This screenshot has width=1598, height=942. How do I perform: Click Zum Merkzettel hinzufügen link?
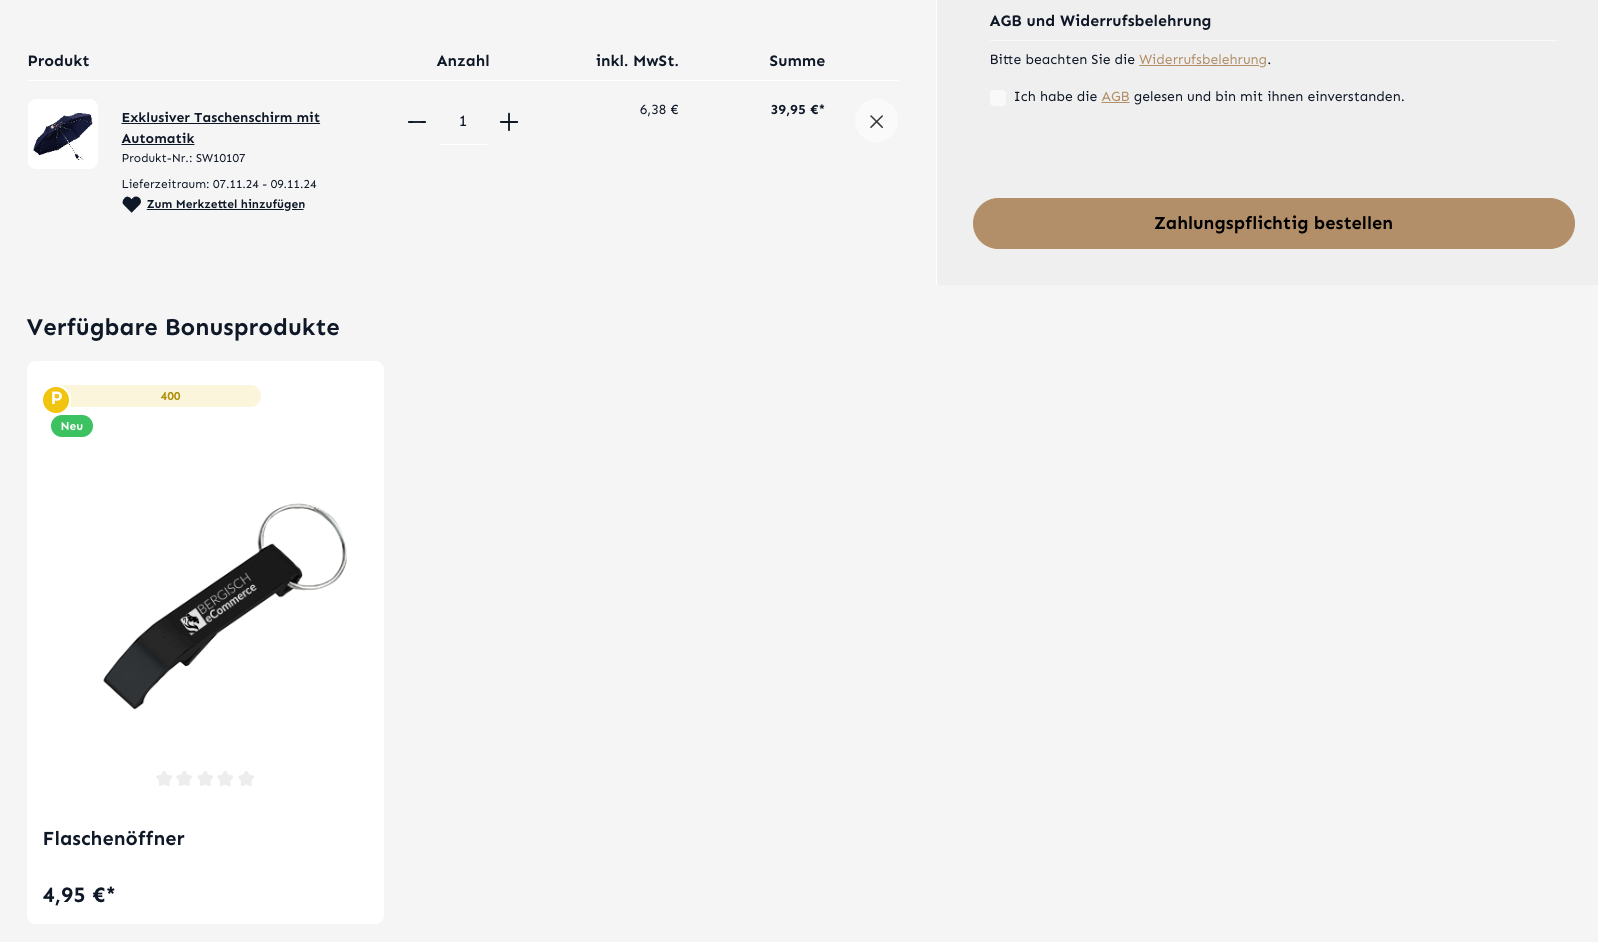(226, 204)
